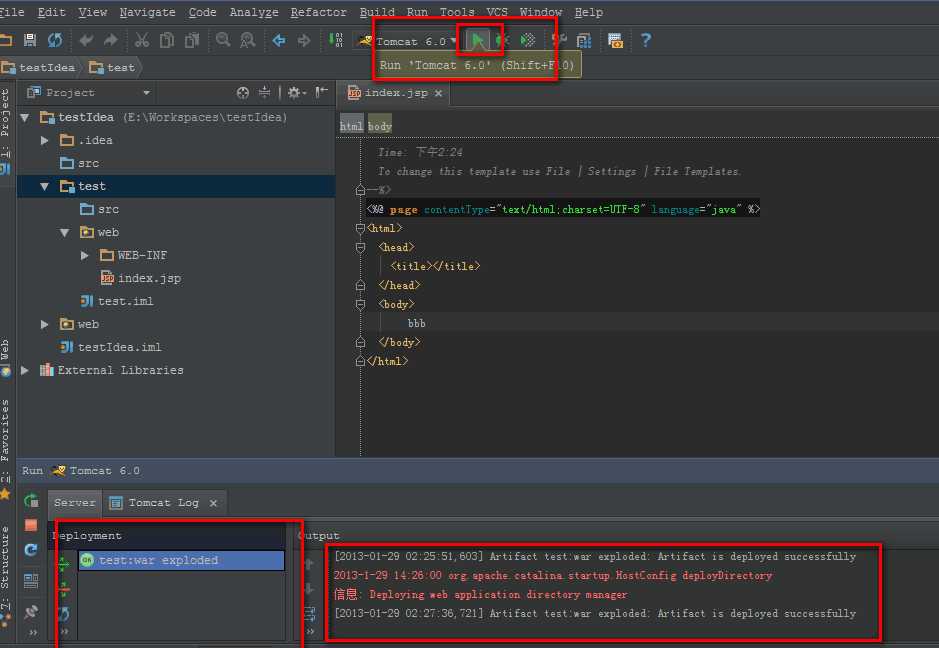Click Scroll from Source target icon
This screenshot has height=648, width=939.
pyautogui.click(x=243, y=93)
